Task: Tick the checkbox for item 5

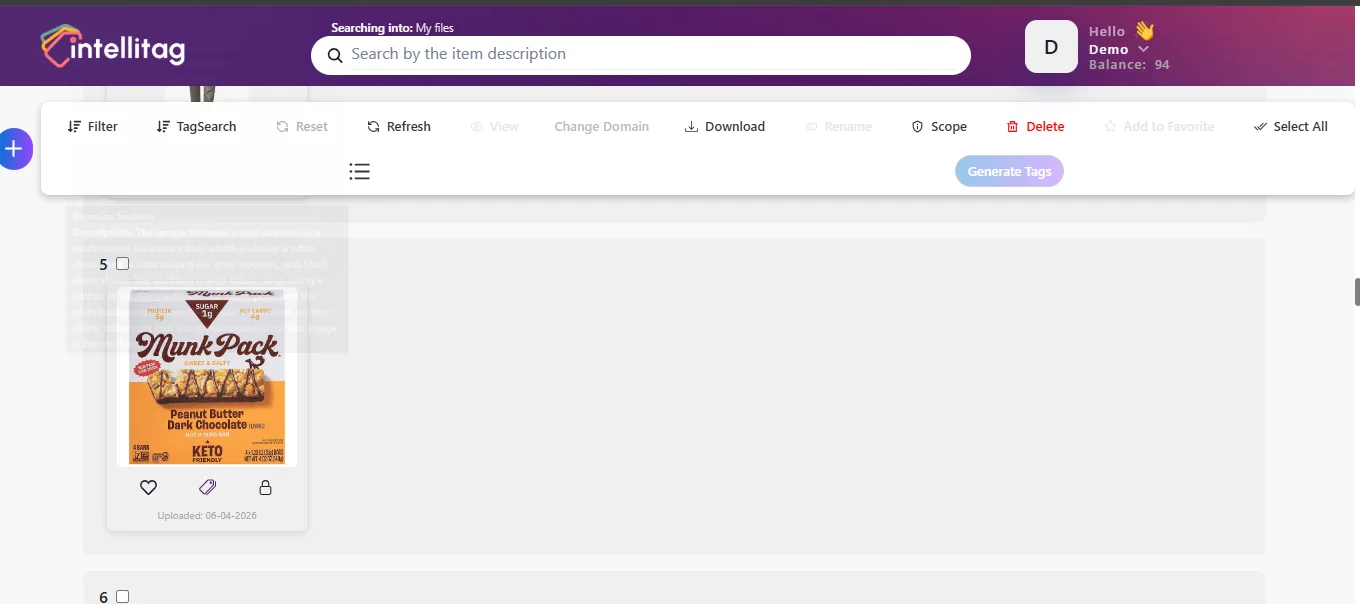Action: pos(123,264)
